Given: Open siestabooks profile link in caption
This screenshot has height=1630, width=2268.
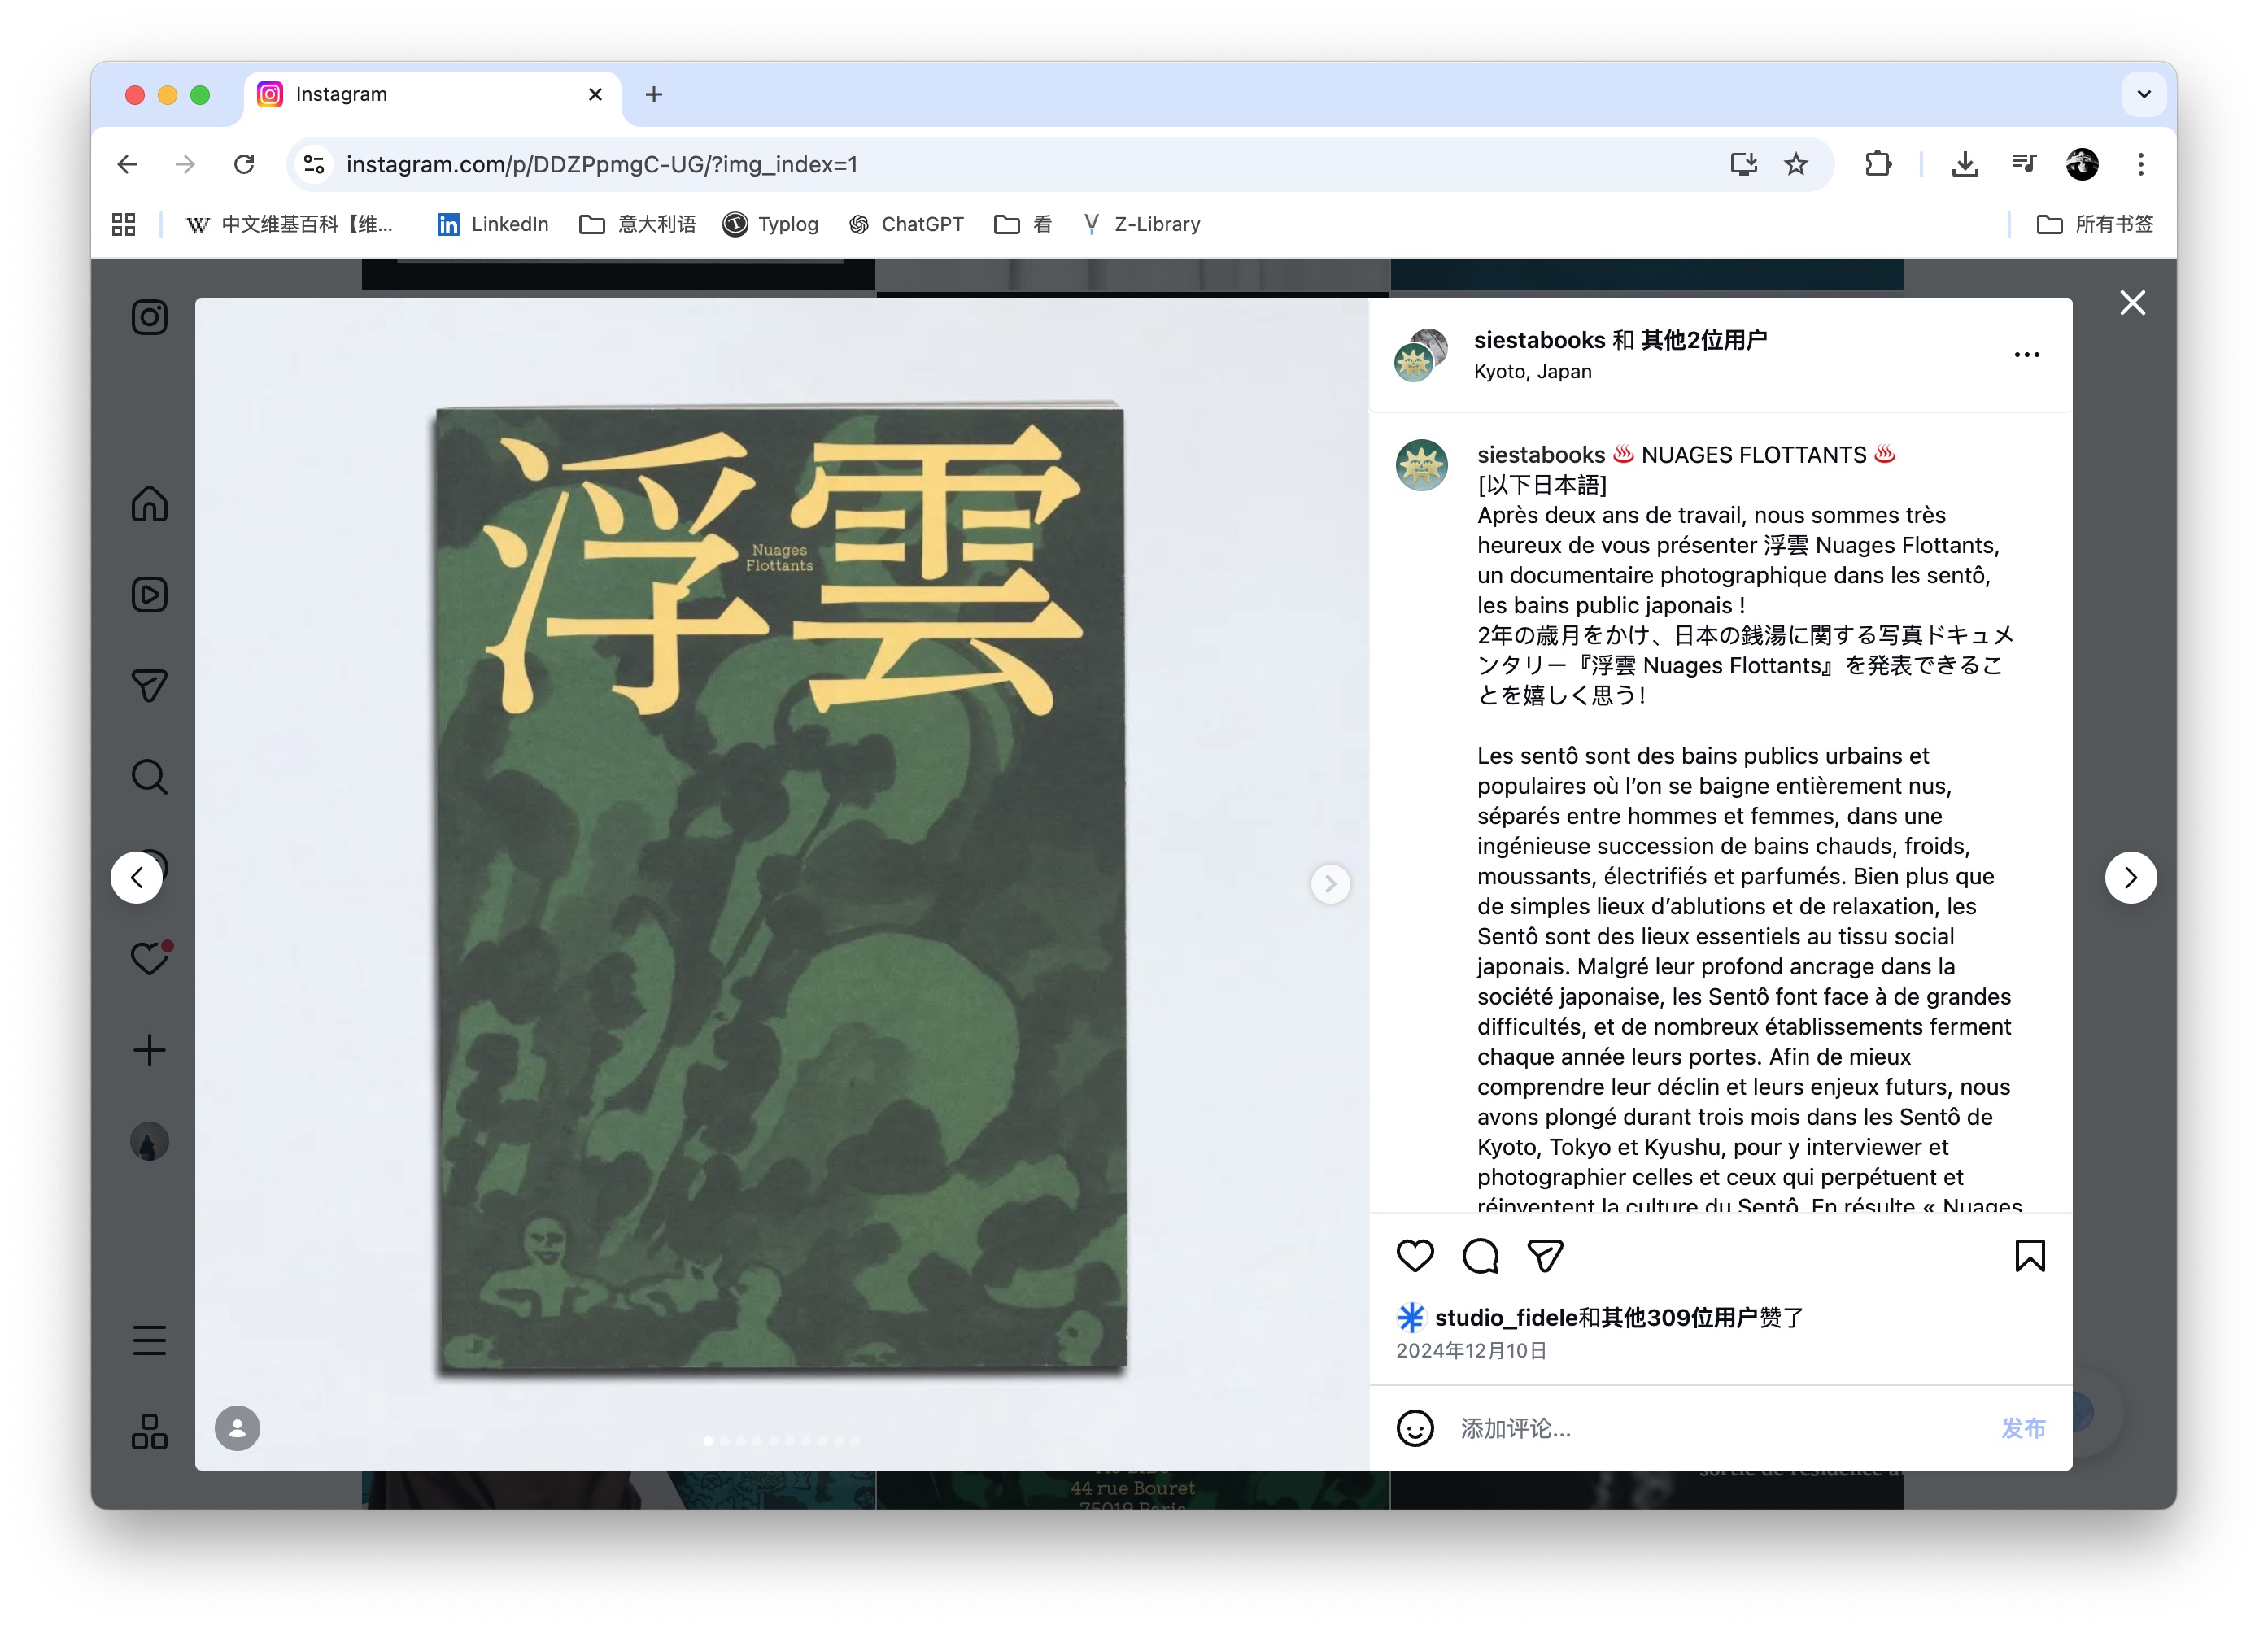Looking at the screenshot, I should 1541,455.
